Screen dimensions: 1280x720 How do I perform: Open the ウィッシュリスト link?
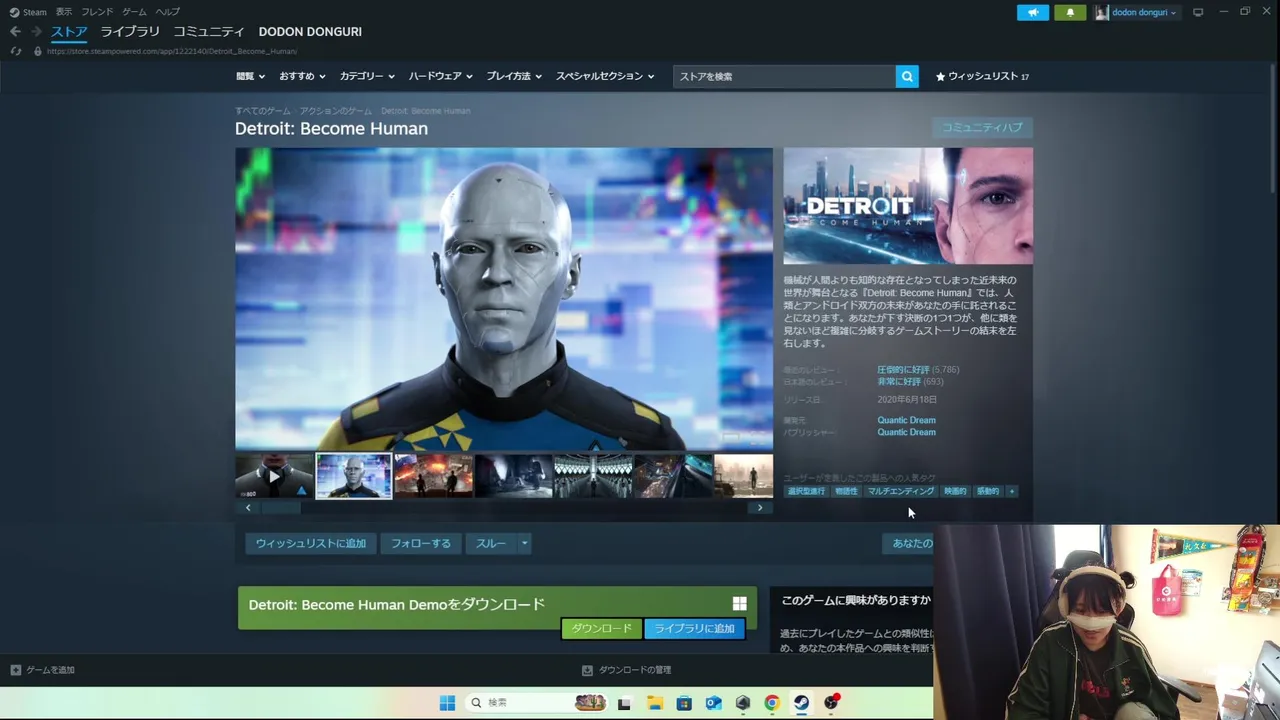point(982,76)
